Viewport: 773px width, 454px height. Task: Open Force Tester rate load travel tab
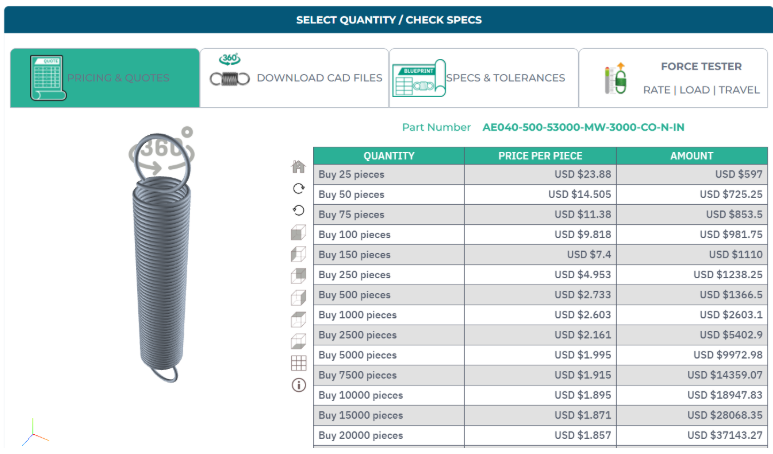pyautogui.click(x=675, y=78)
